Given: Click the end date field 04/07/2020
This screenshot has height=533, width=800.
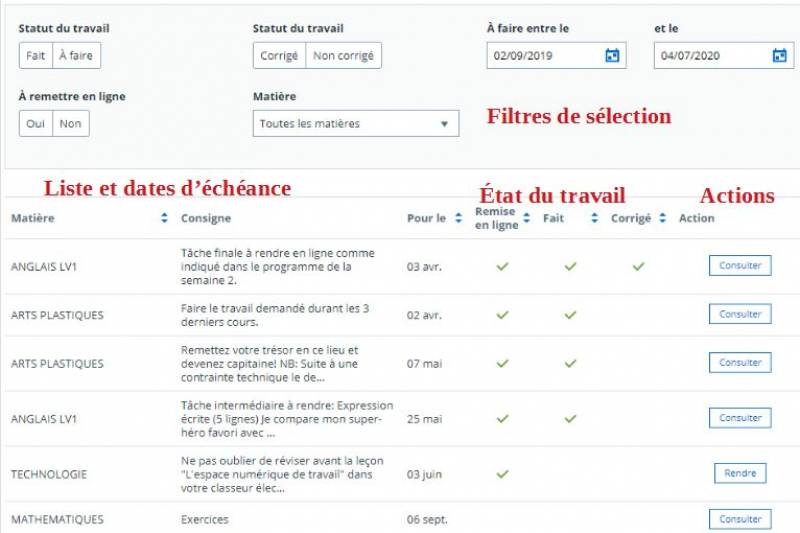Looking at the screenshot, I should [x=712, y=56].
